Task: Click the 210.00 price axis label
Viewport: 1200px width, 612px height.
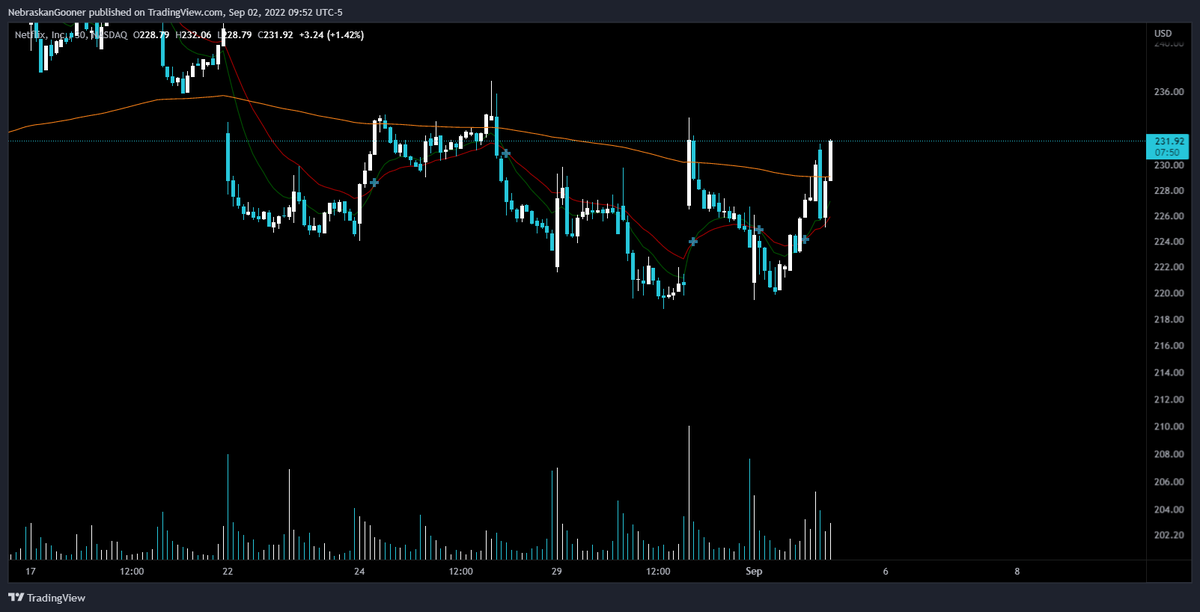Action: tap(1169, 427)
